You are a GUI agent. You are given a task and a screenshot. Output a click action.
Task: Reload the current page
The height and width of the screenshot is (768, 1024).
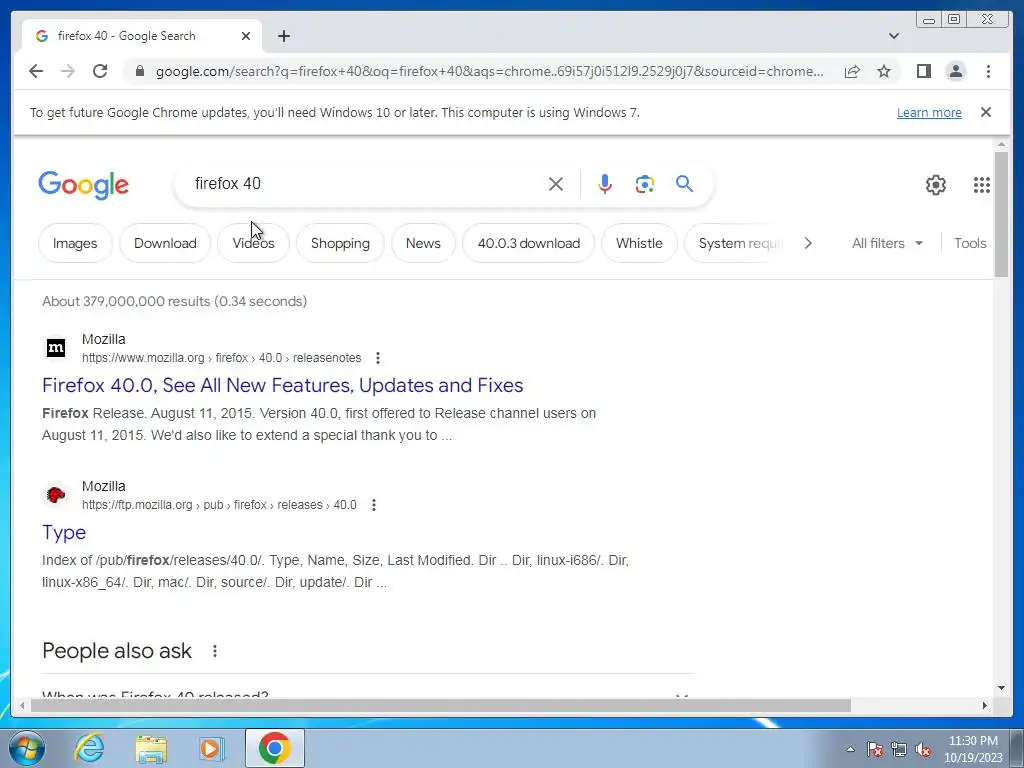pos(100,71)
